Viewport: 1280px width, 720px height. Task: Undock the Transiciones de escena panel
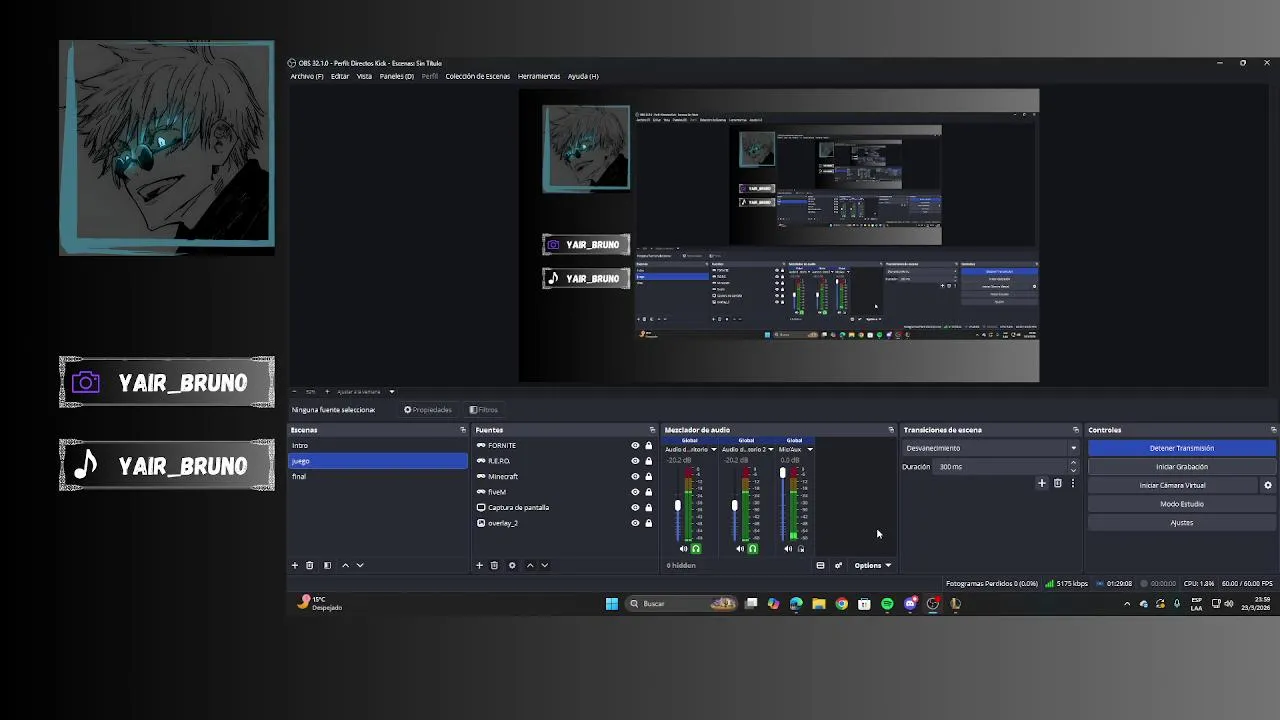pos(1076,430)
